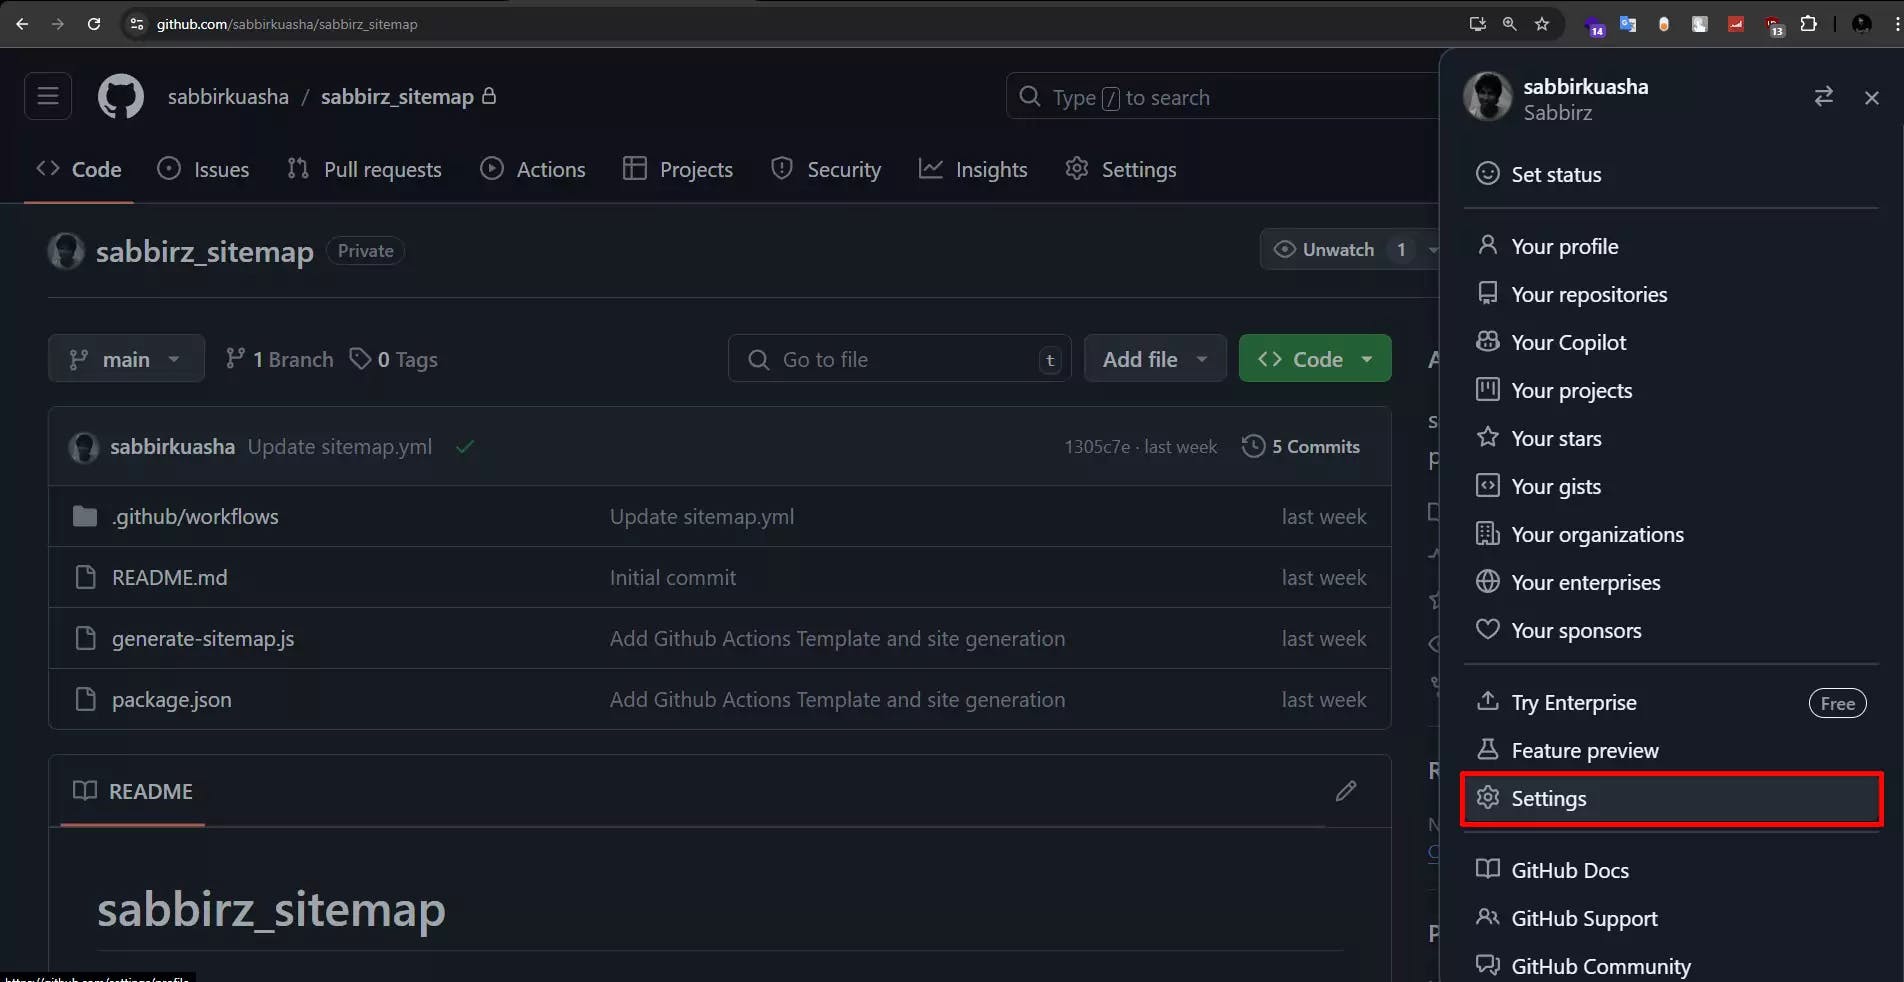Click Try Enterprise menu item
1904x982 pixels.
1671,702
